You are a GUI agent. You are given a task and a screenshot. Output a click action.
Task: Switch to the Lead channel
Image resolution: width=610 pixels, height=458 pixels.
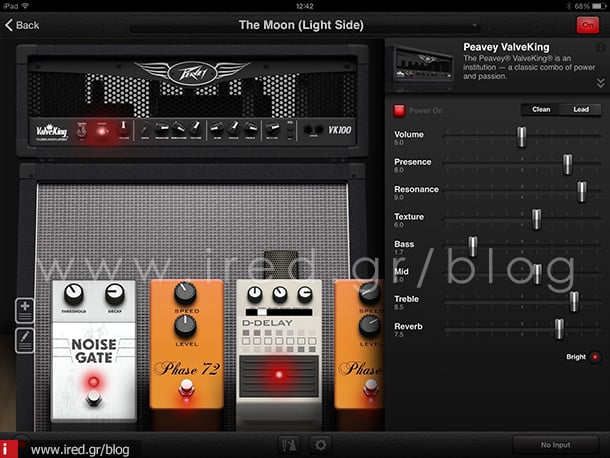(x=580, y=110)
